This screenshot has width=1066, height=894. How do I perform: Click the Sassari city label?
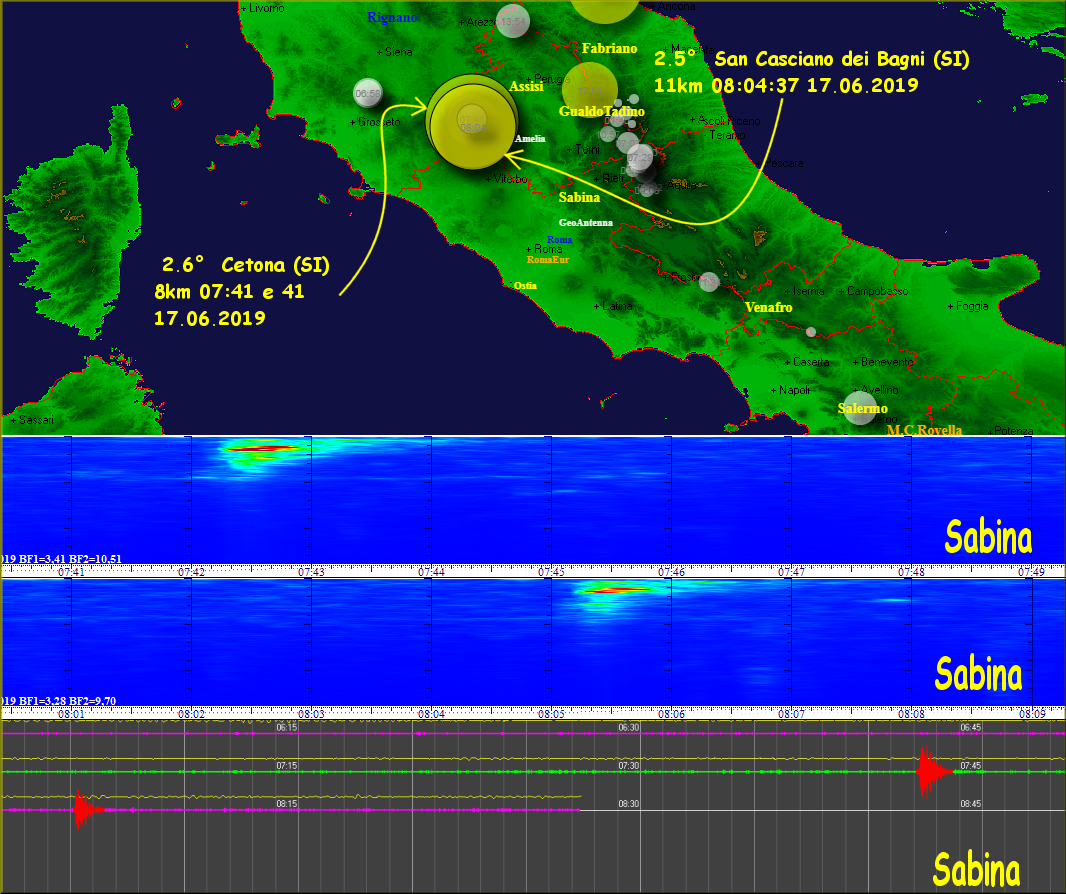(32, 420)
